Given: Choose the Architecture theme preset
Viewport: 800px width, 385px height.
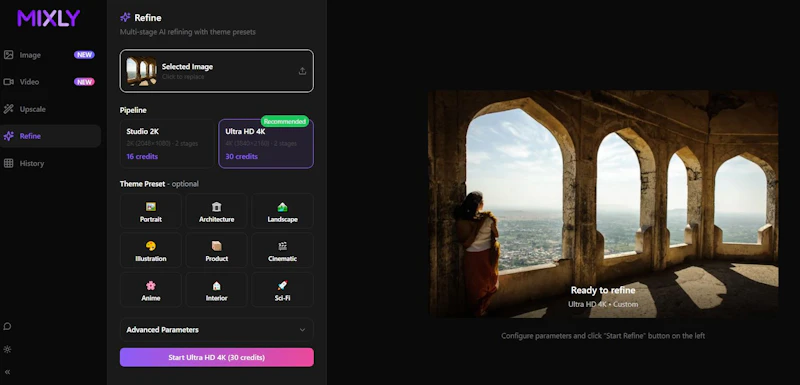Looking at the screenshot, I should pyautogui.click(x=216, y=211).
